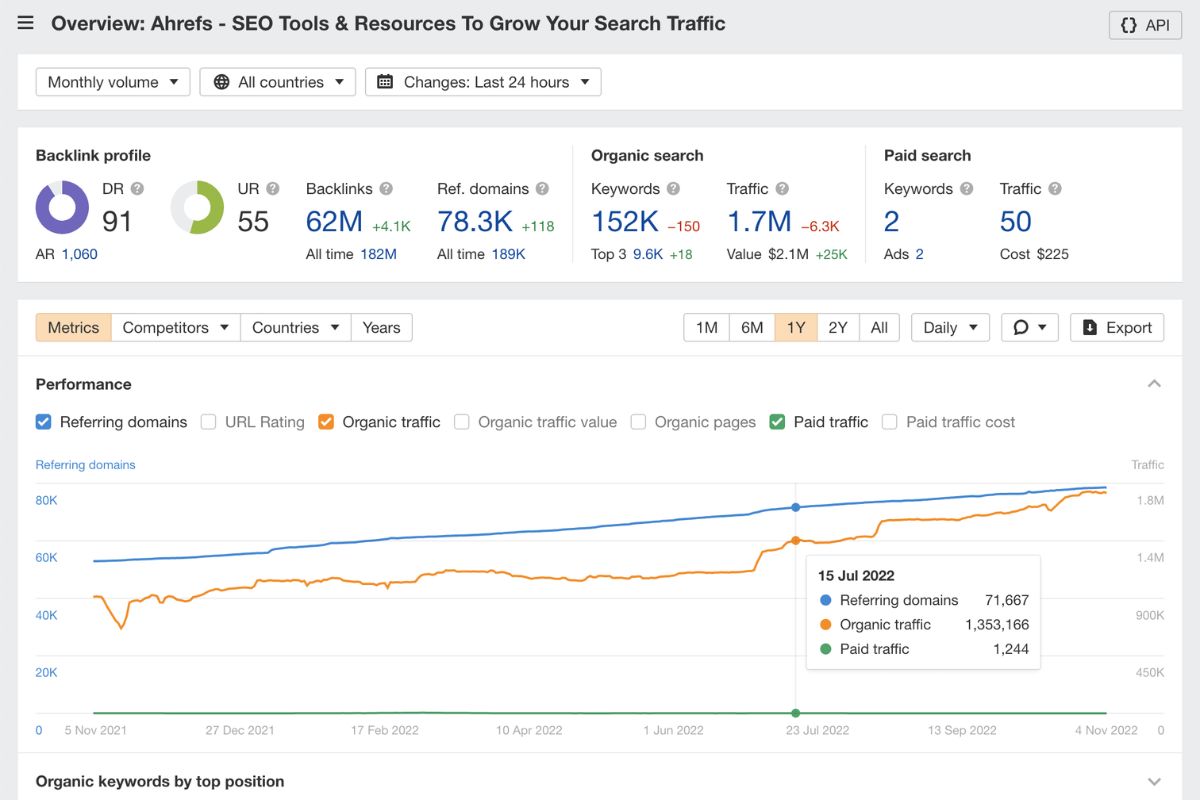The width and height of the screenshot is (1200, 800).
Task: Open the Countries tab dropdown
Action: (x=296, y=327)
